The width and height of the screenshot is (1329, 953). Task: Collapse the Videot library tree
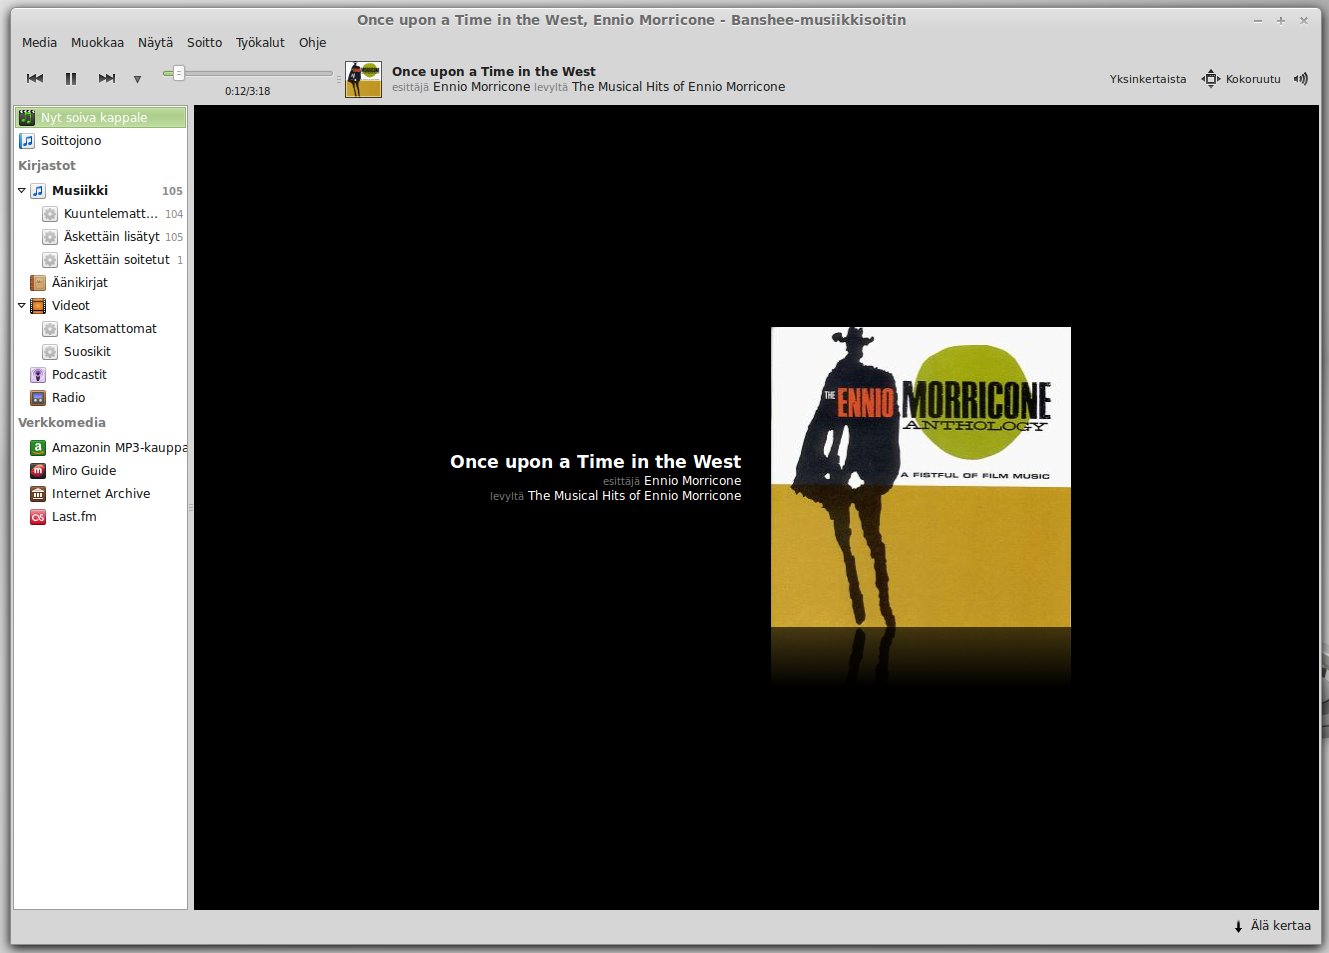[22, 305]
